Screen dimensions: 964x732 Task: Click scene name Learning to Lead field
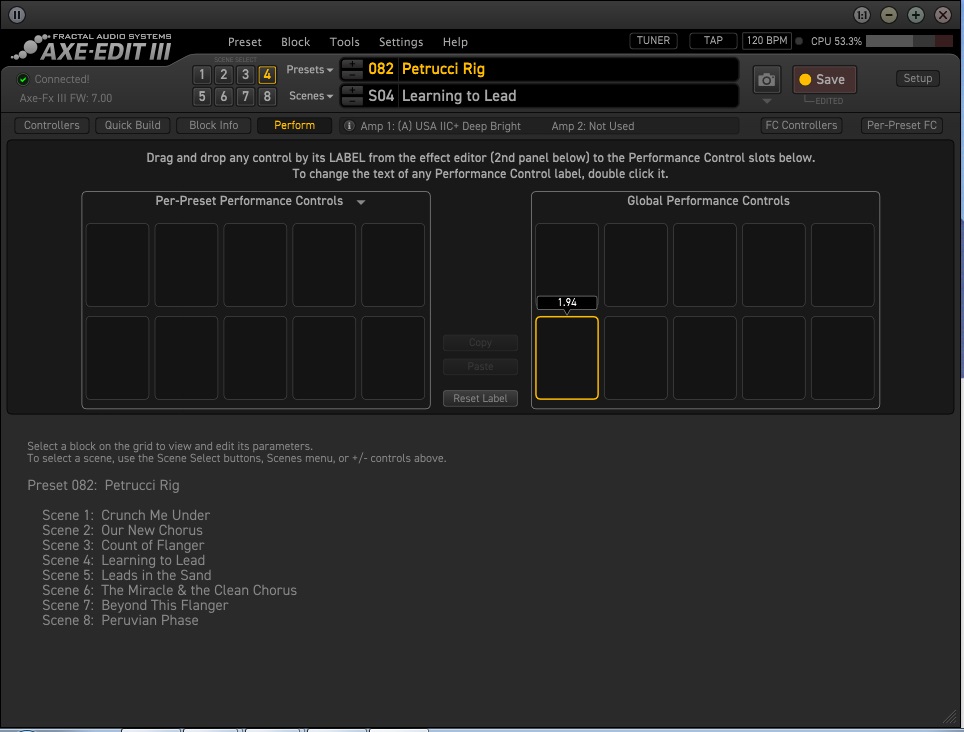(x=569, y=96)
